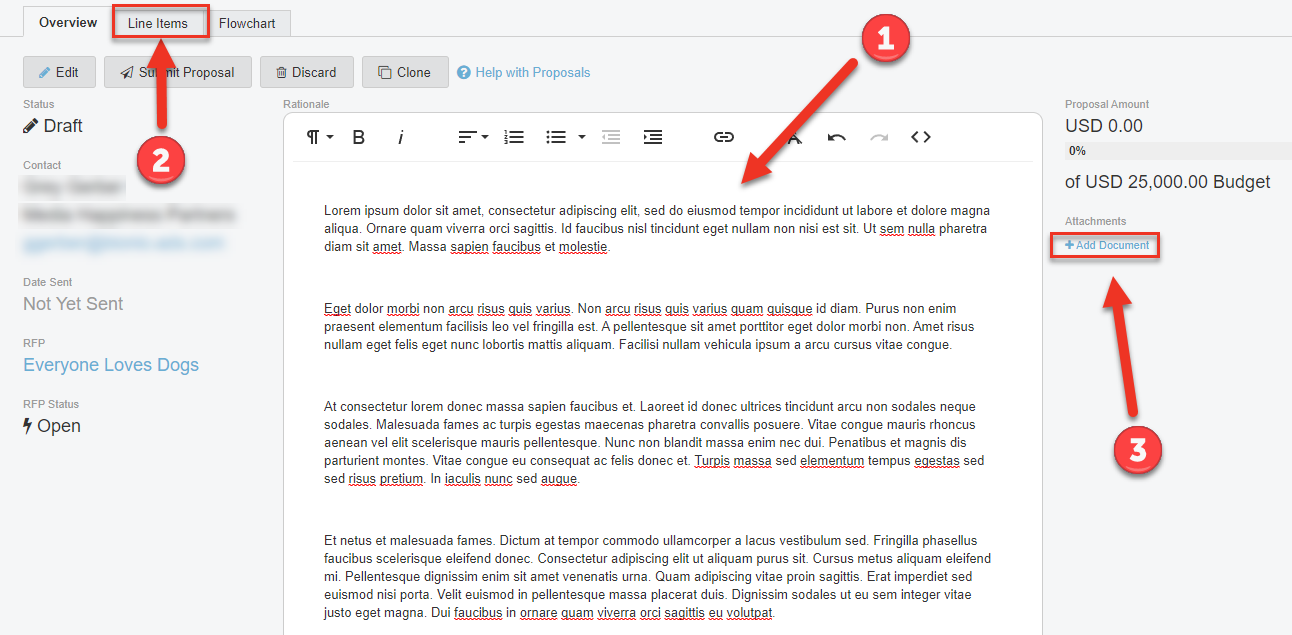The height and width of the screenshot is (635, 1292).
Task: Toggle italic formatting in Rationale editor
Action: 400,138
